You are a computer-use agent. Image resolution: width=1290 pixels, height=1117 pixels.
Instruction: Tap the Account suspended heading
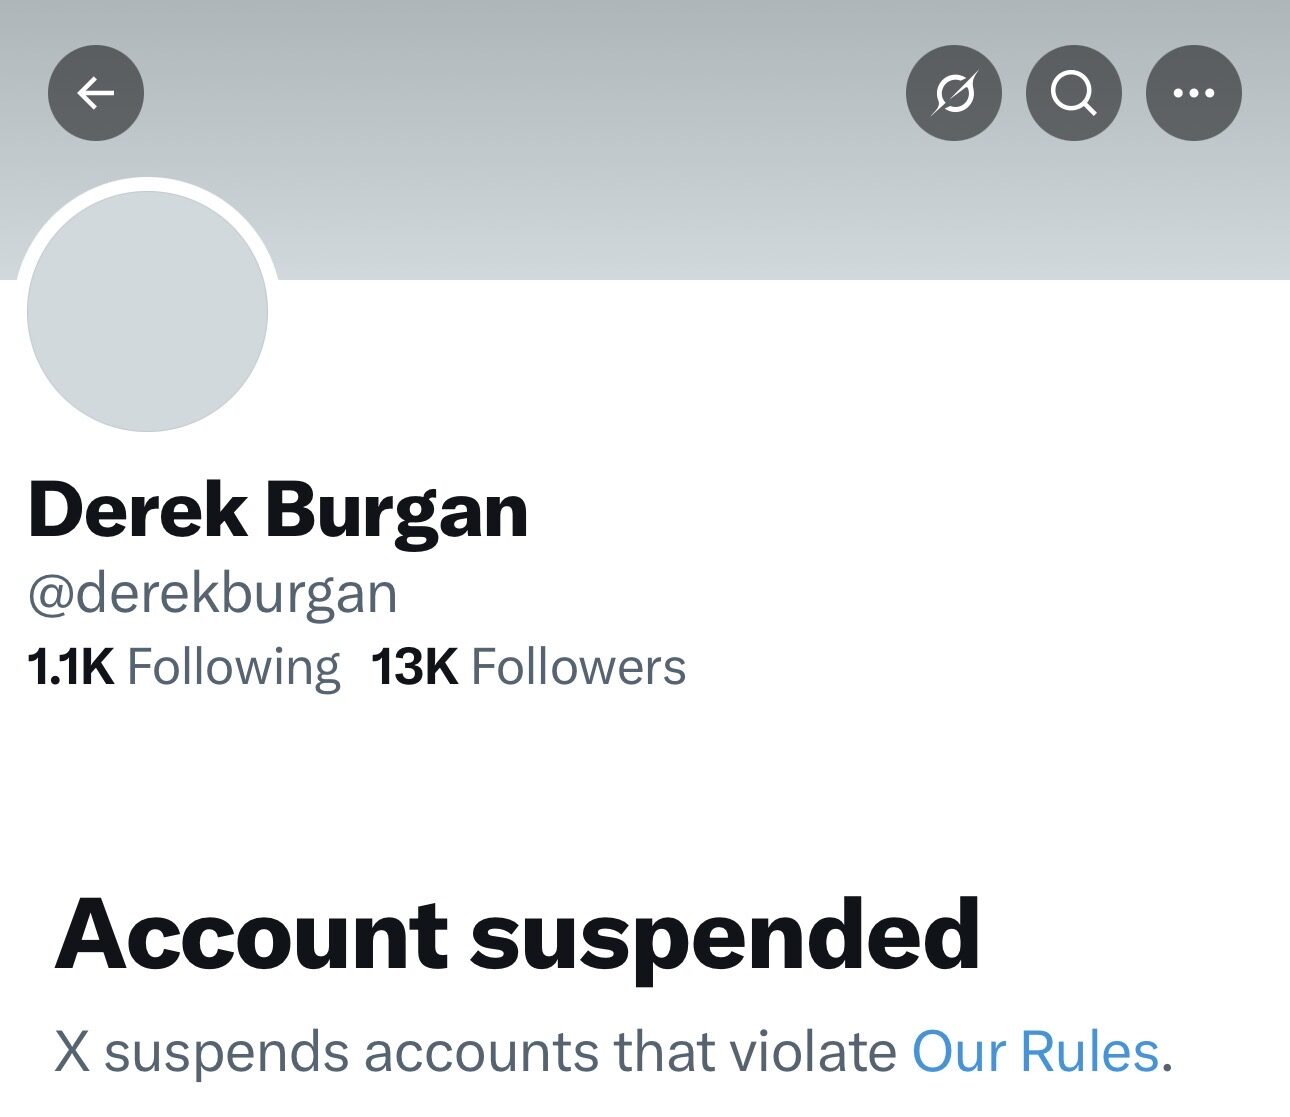(x=517, y=935)
